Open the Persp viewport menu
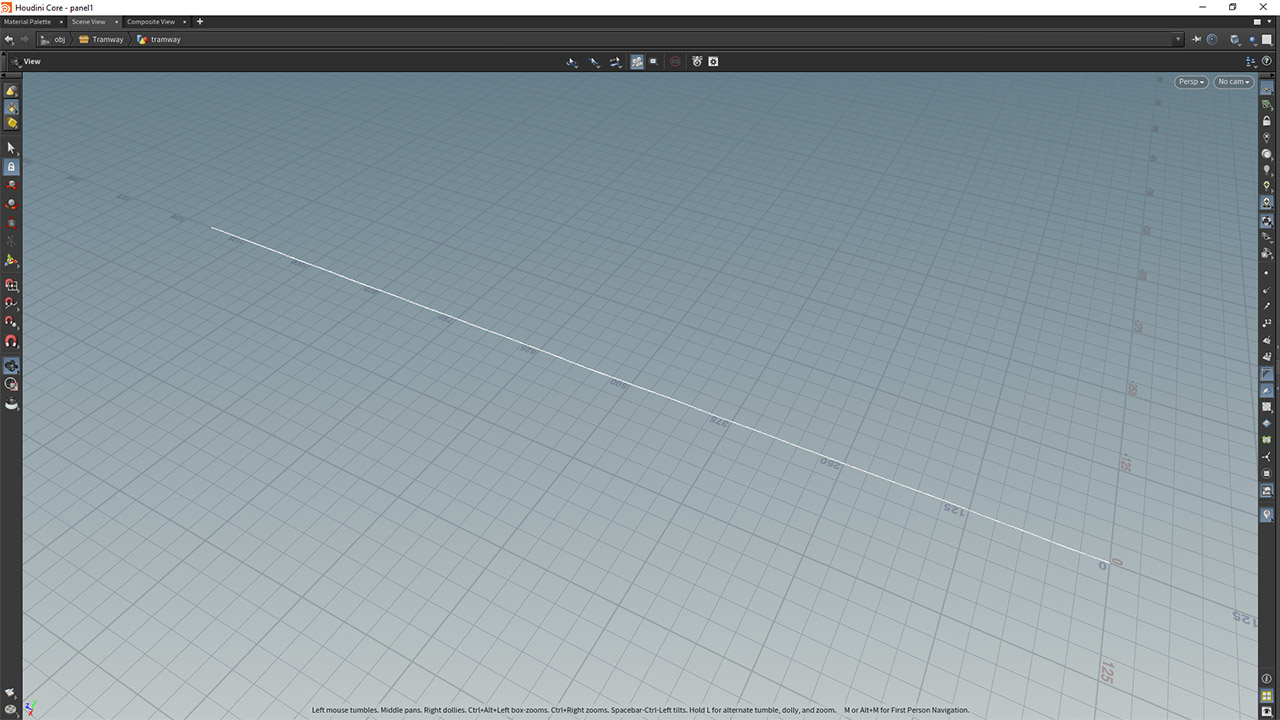This screenshot has width=1280, height=720. pos(1191,82)
